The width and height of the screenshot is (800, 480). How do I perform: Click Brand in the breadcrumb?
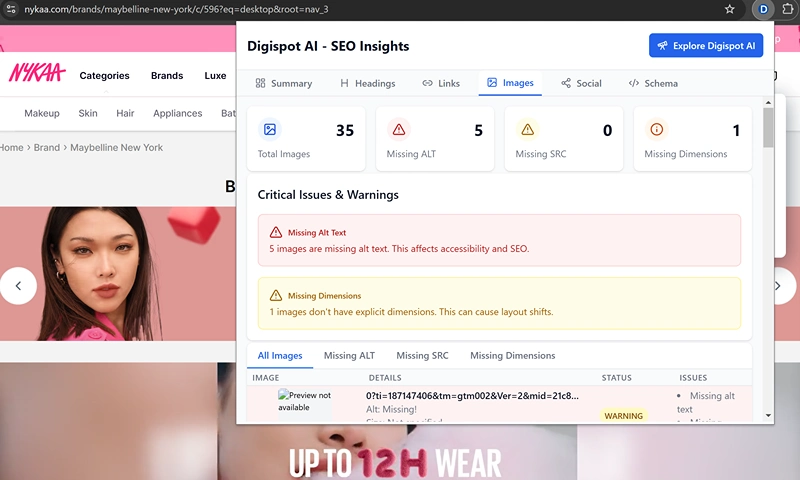tap(46, 147)
